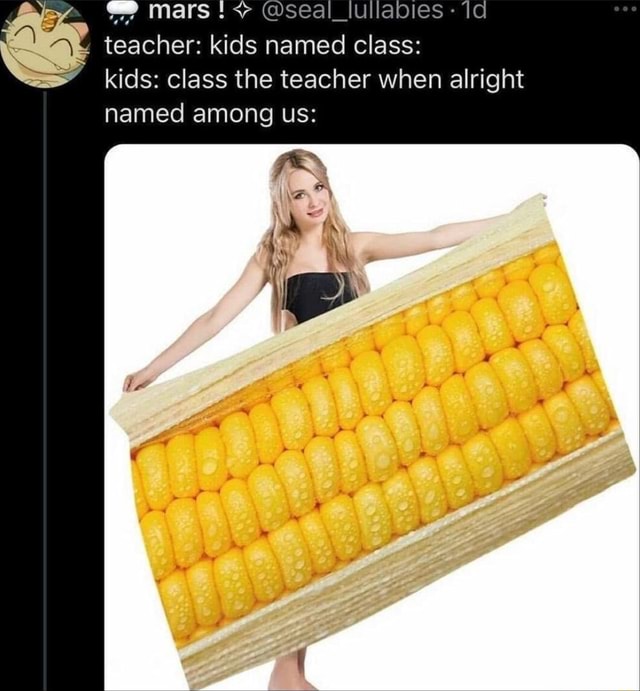Click the word "teacher:" starting the tweet
Screen dimensions: 640x691
tap(154, 45)
